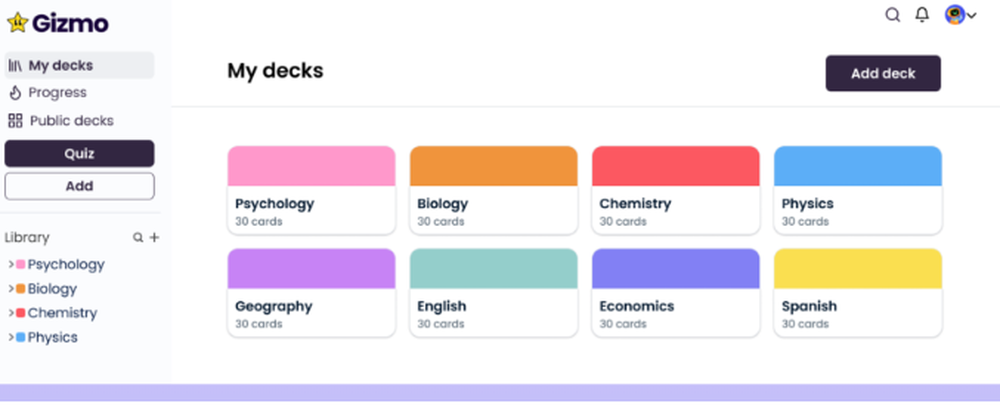This screenshot has height=407, width=1000.
Task: Add a library item with plus icon
Action: click(154, 238)
